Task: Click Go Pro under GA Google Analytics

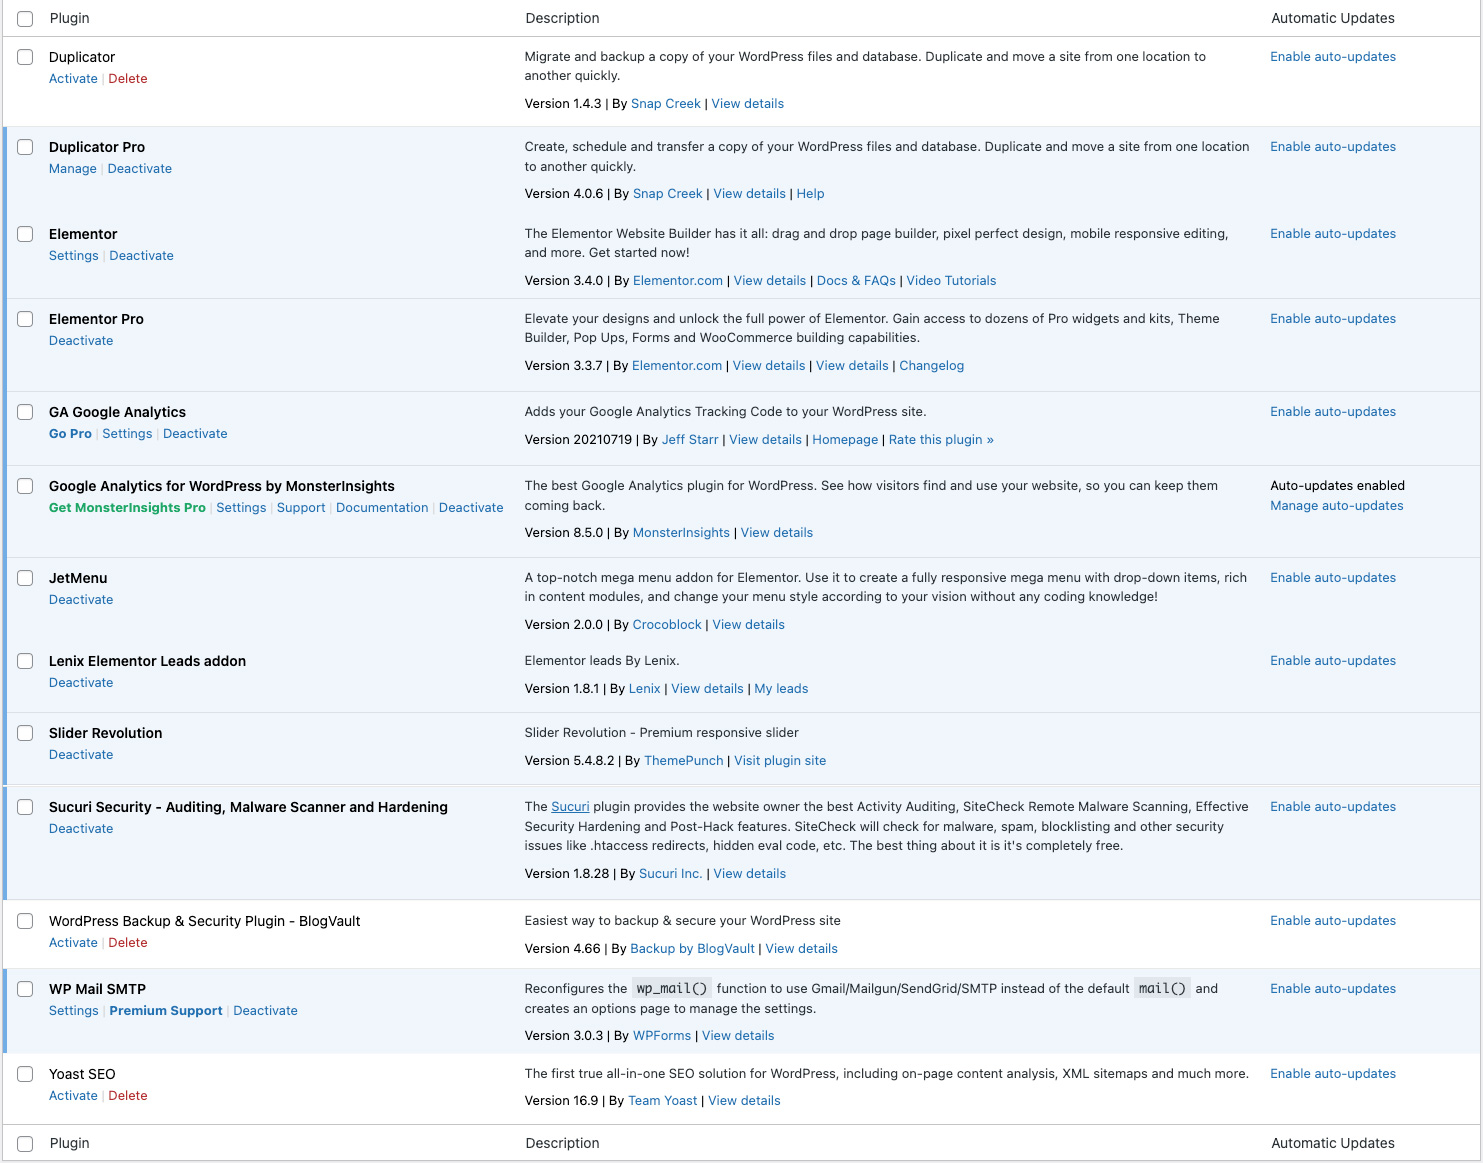Action: [x=70, y=434]
